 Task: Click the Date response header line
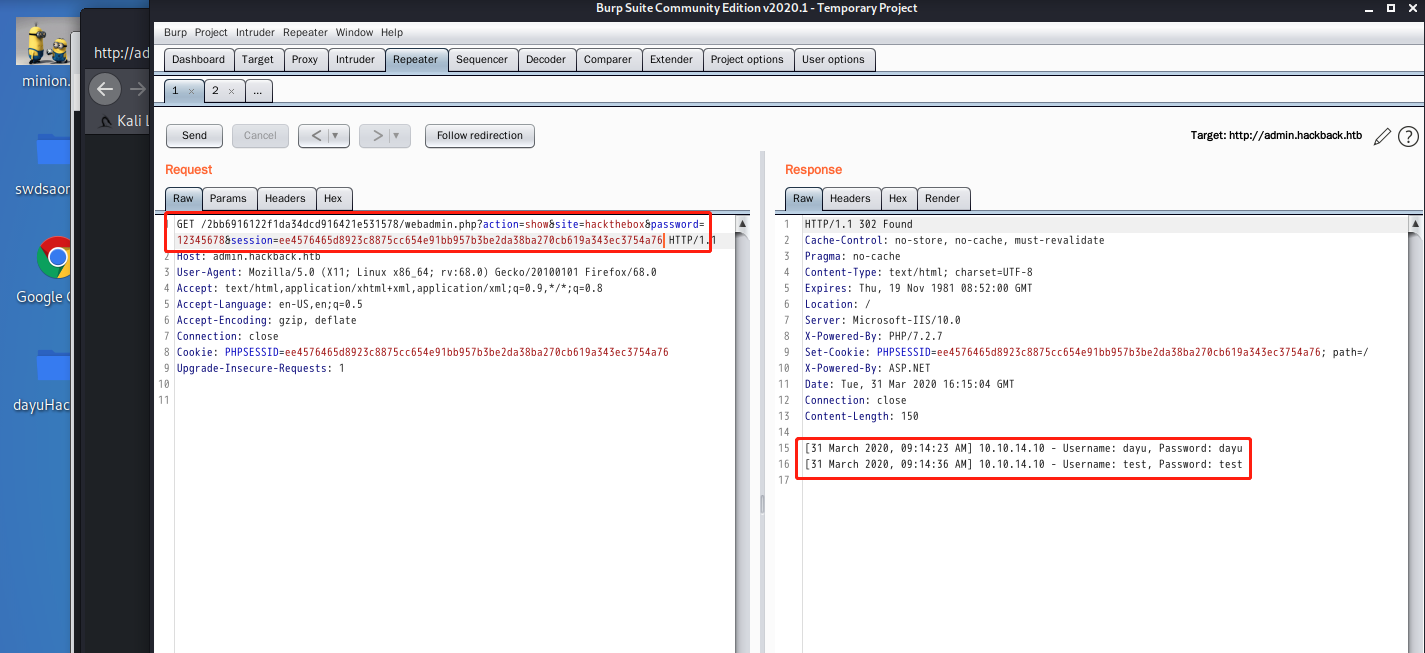tap(909, 384)
